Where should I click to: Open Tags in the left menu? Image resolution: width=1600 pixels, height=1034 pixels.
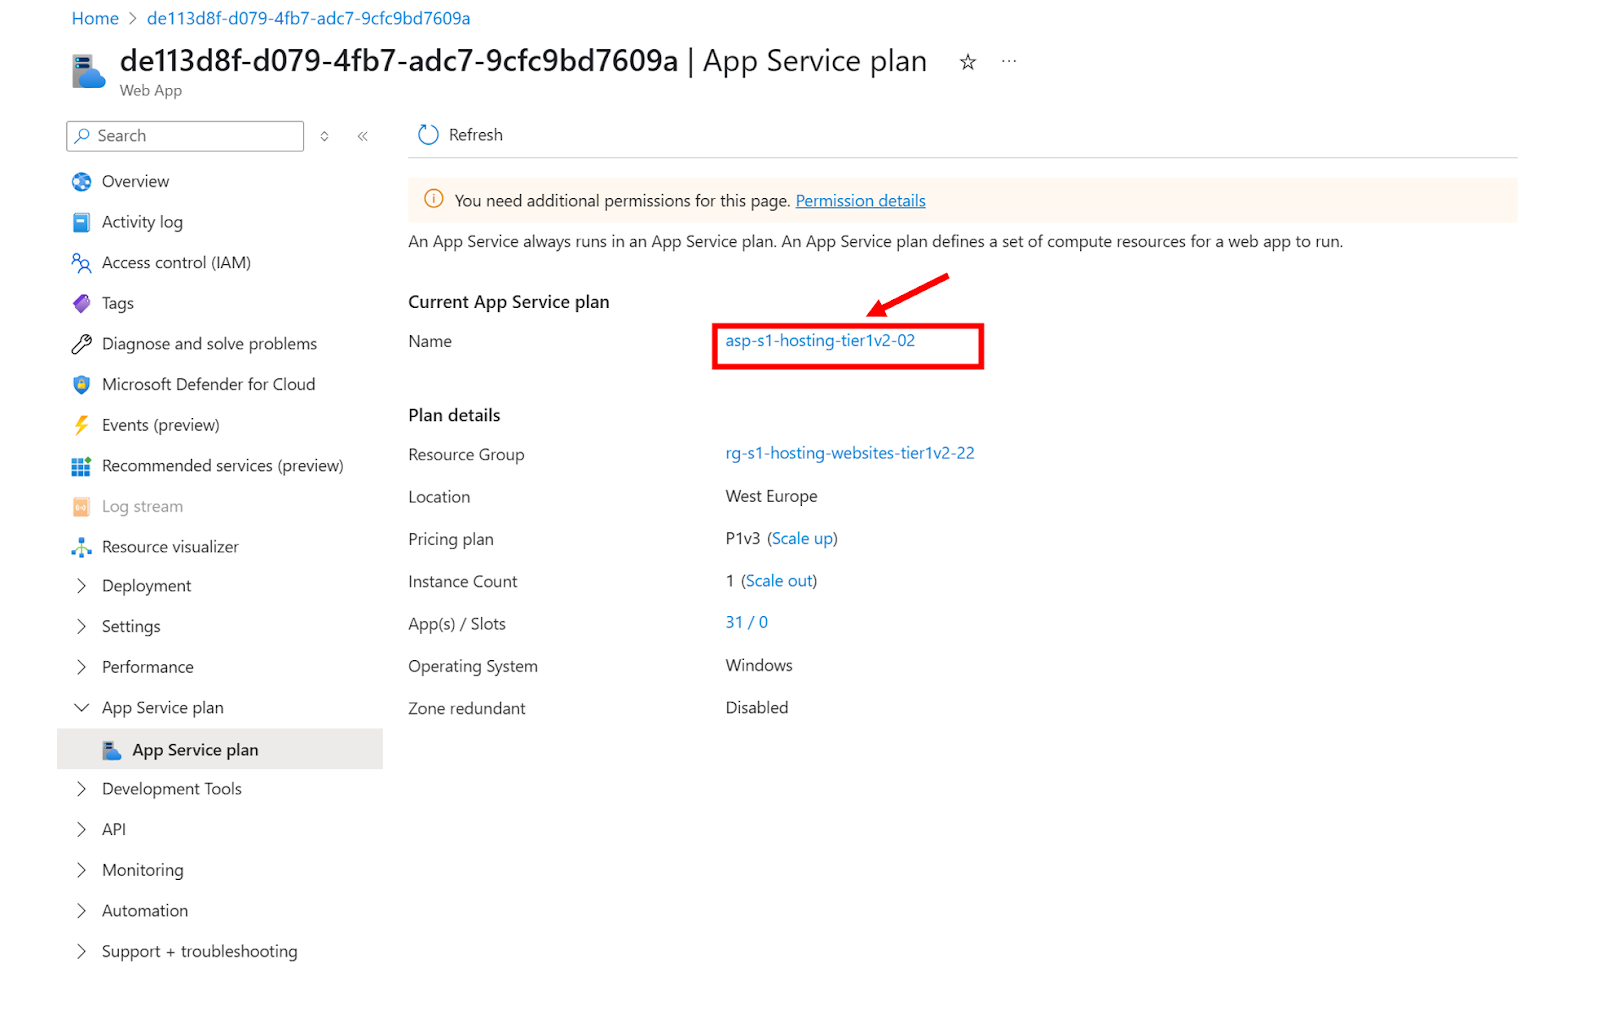point(117,303)
